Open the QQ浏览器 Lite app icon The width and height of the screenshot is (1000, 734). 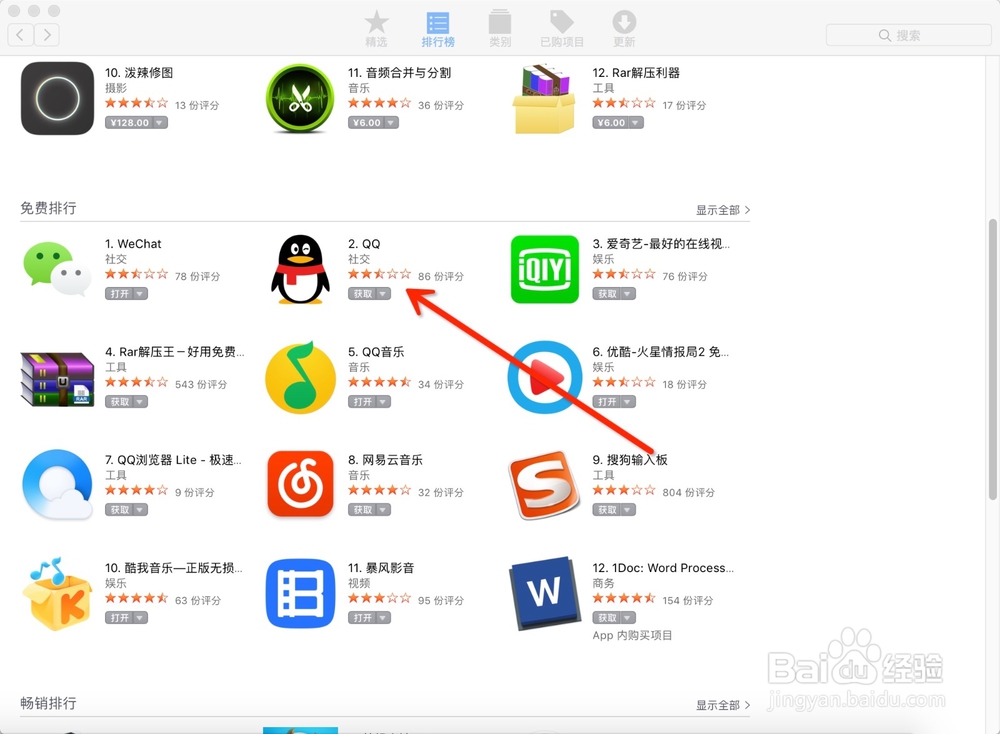(57, 485)
